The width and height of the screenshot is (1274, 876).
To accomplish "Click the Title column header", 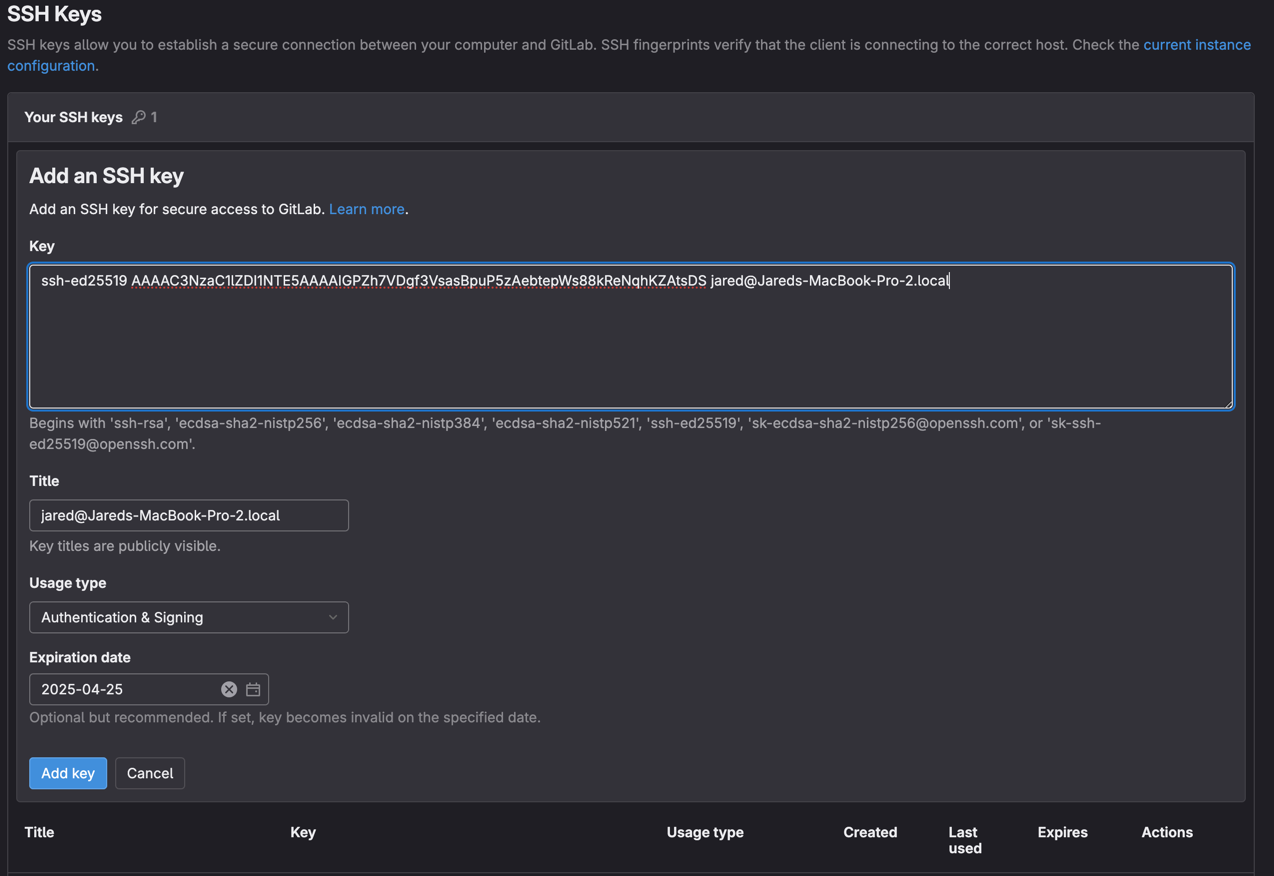I will coord(39,832).
